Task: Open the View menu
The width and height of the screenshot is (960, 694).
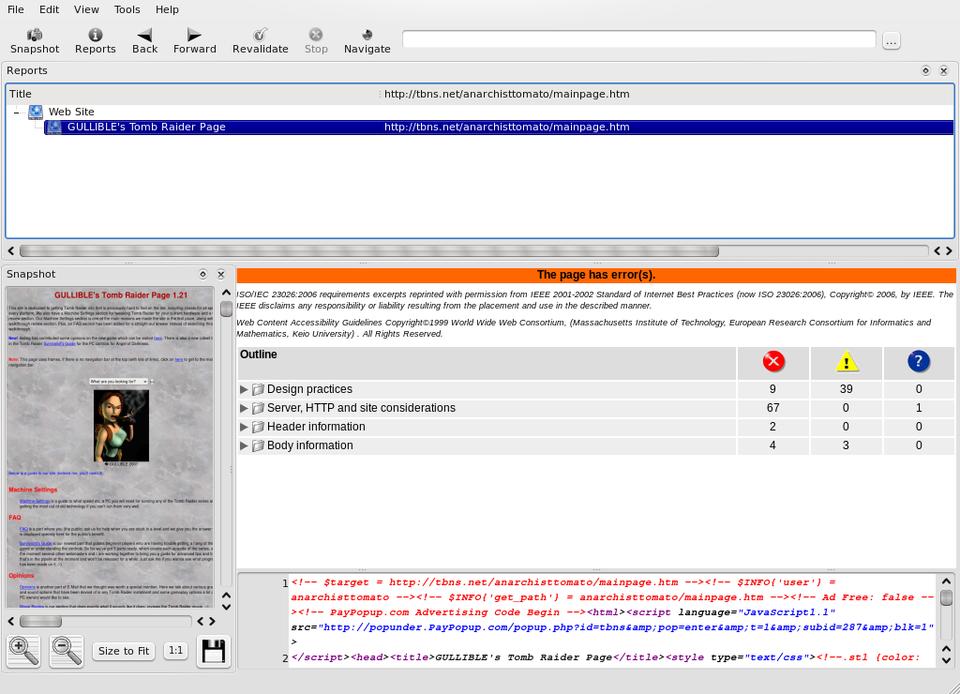Action: pos(86,9)
